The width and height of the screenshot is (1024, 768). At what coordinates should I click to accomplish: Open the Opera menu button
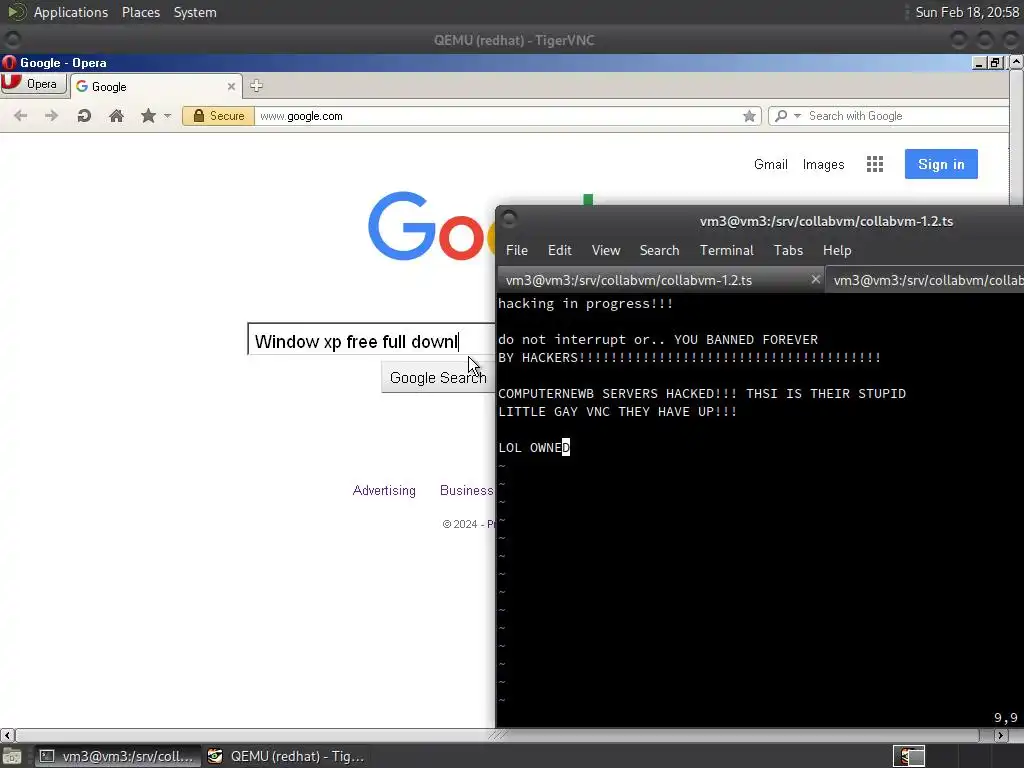coord(33,84)
